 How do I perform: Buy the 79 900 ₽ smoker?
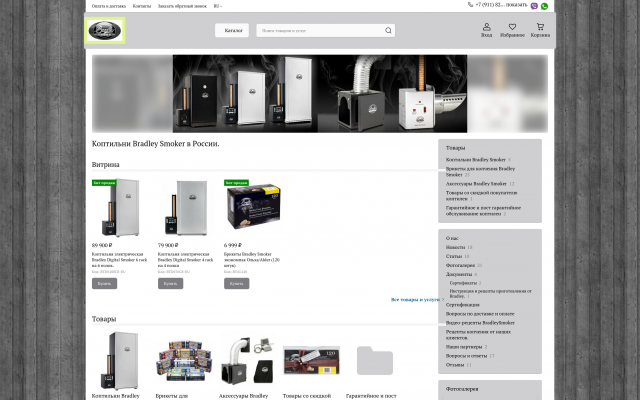(171, 283)
